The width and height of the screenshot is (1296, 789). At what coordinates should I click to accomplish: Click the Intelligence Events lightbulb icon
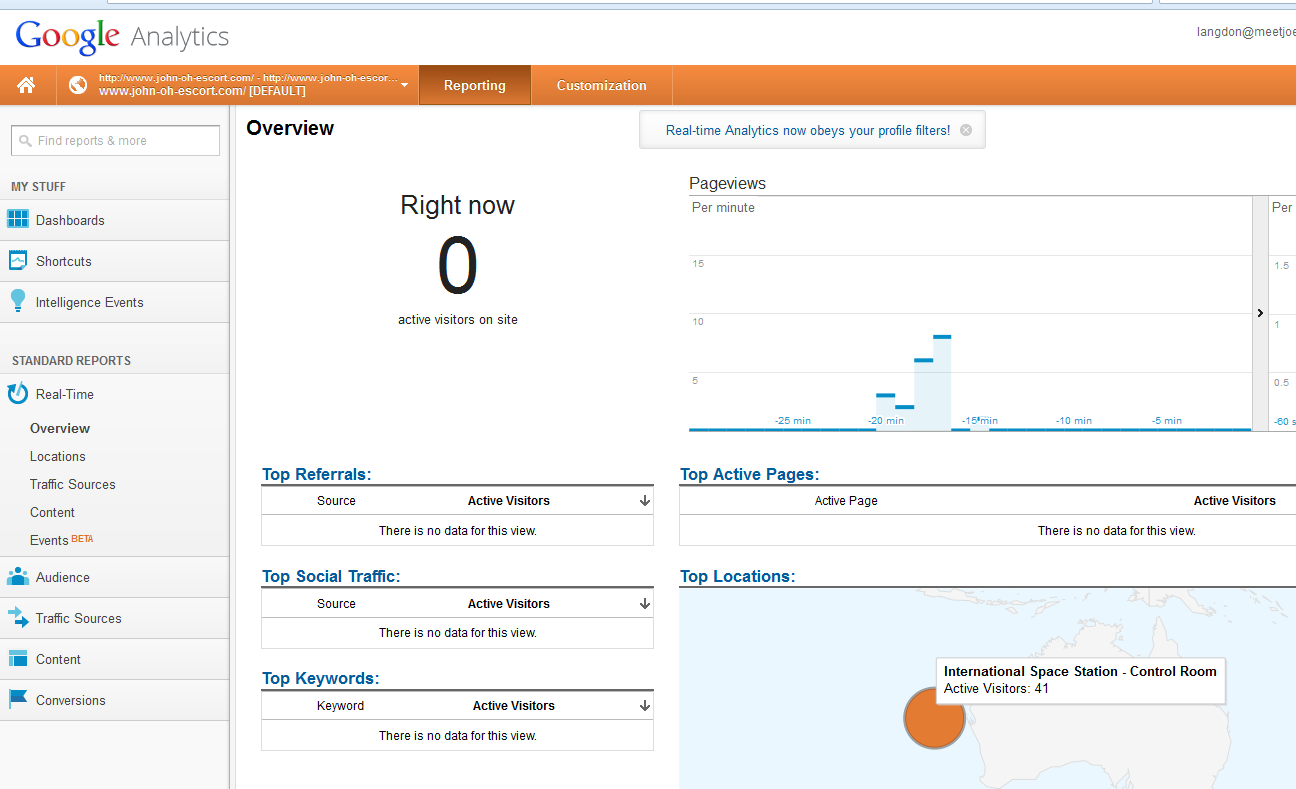[x=18, y=301]
